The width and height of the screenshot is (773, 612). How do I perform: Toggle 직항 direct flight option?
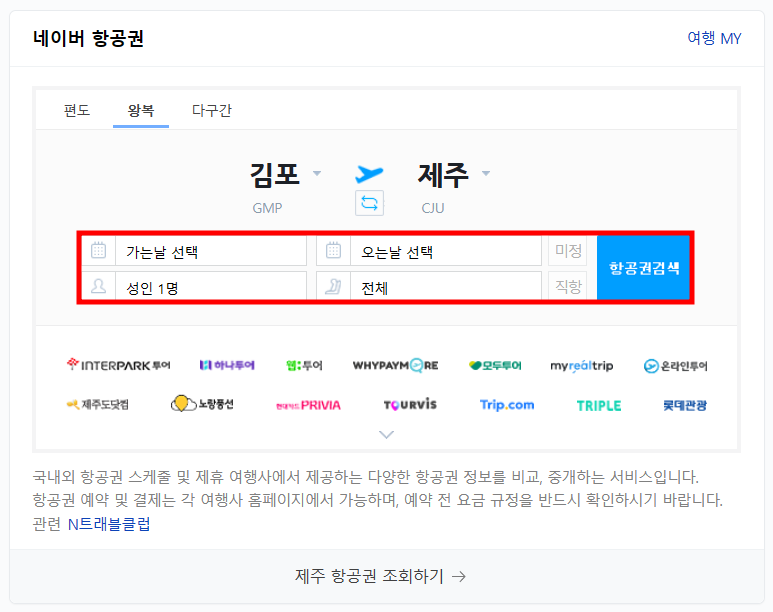click(x=568, y=286)
